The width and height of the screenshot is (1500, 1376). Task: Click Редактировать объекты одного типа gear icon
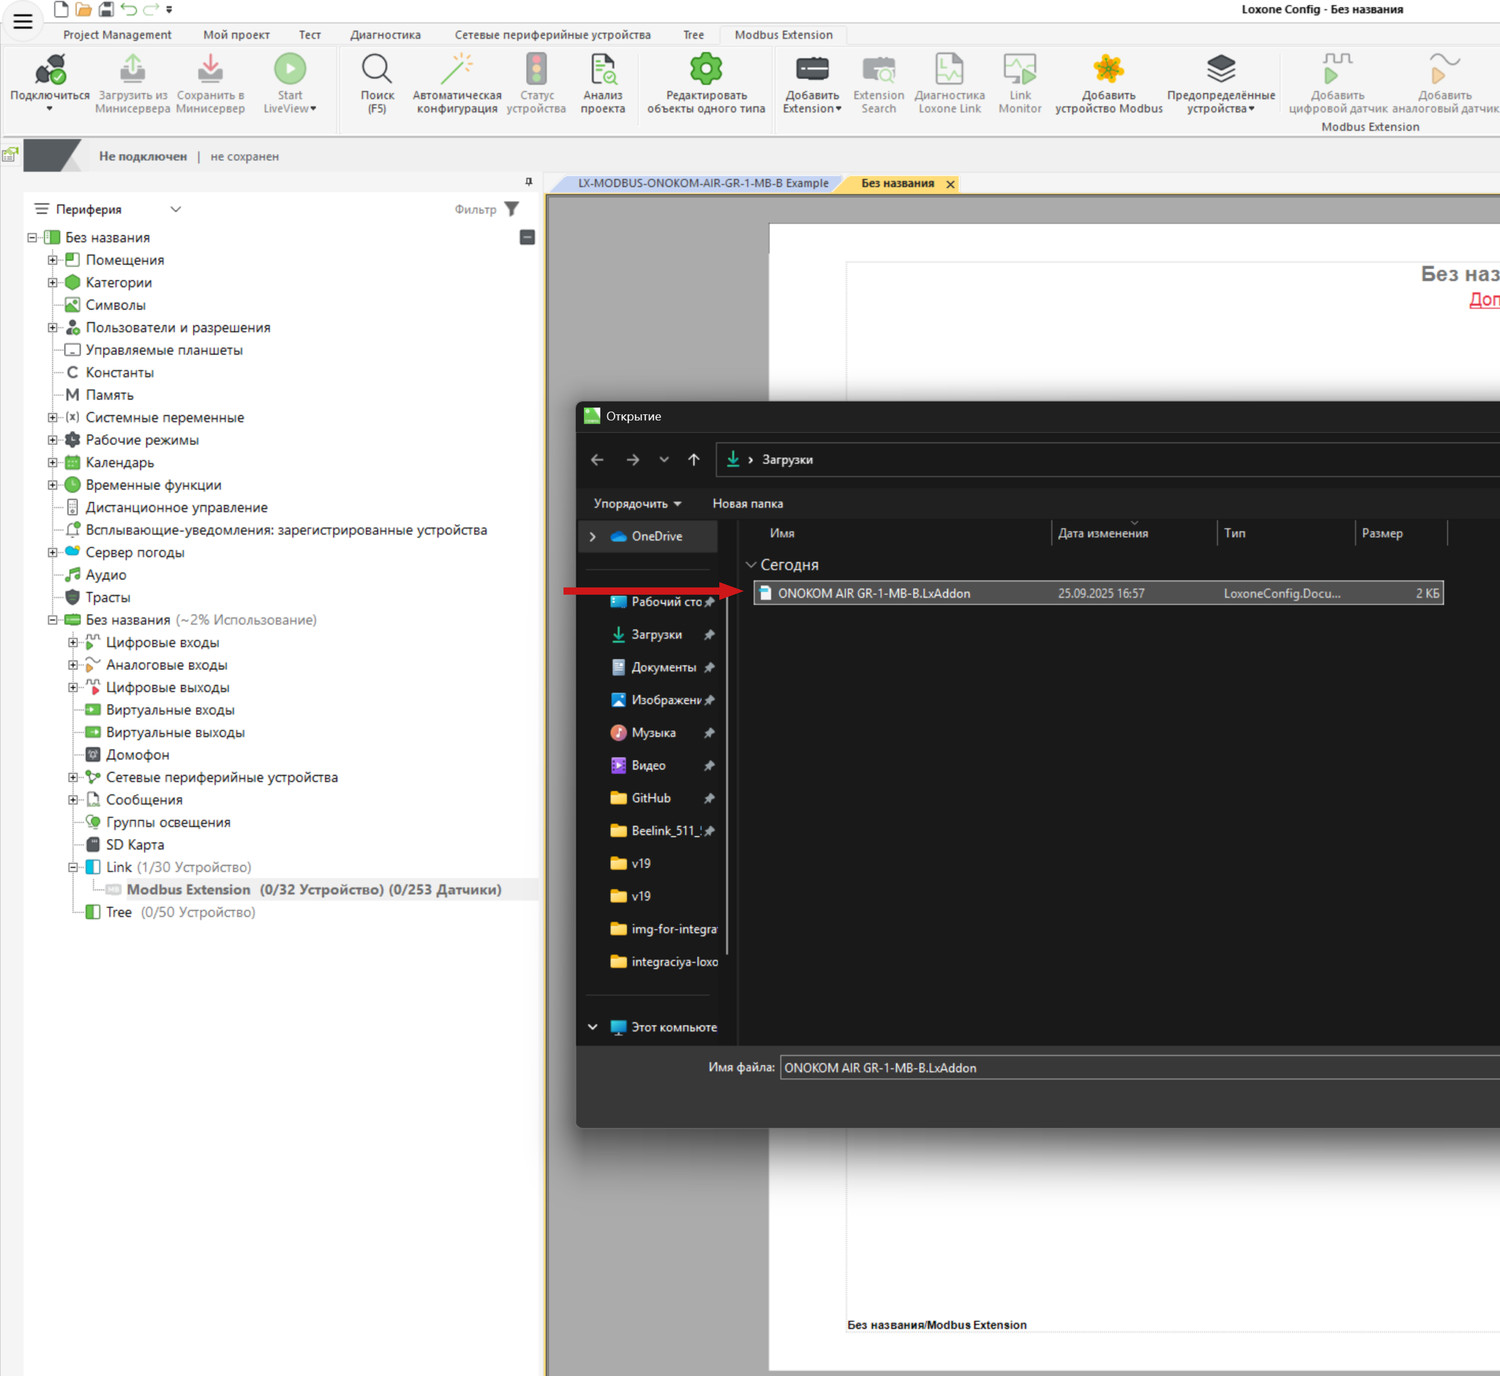705,70
